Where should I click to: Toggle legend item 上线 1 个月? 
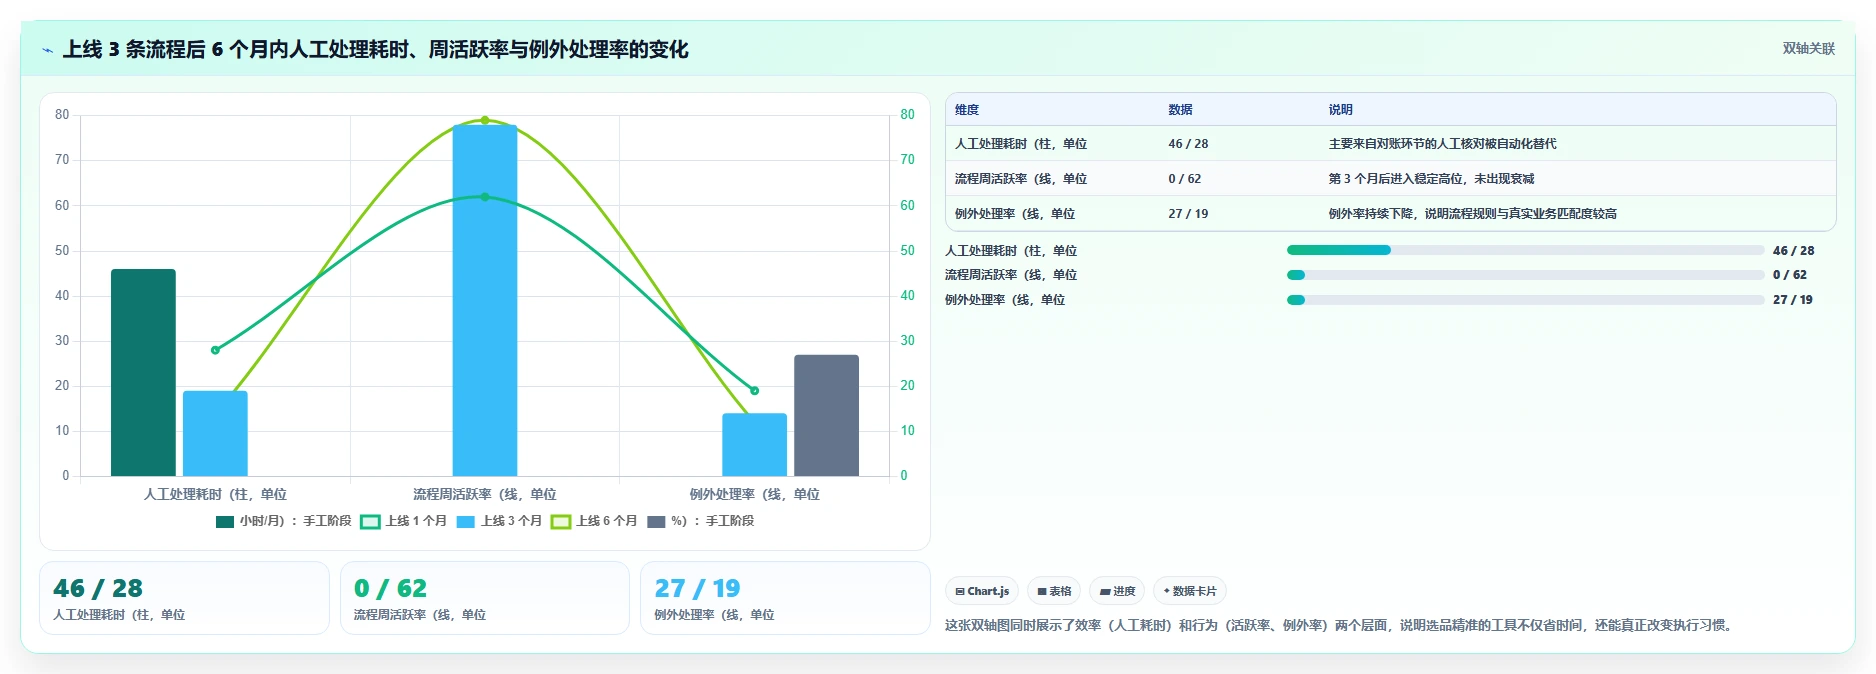point(404,521)
